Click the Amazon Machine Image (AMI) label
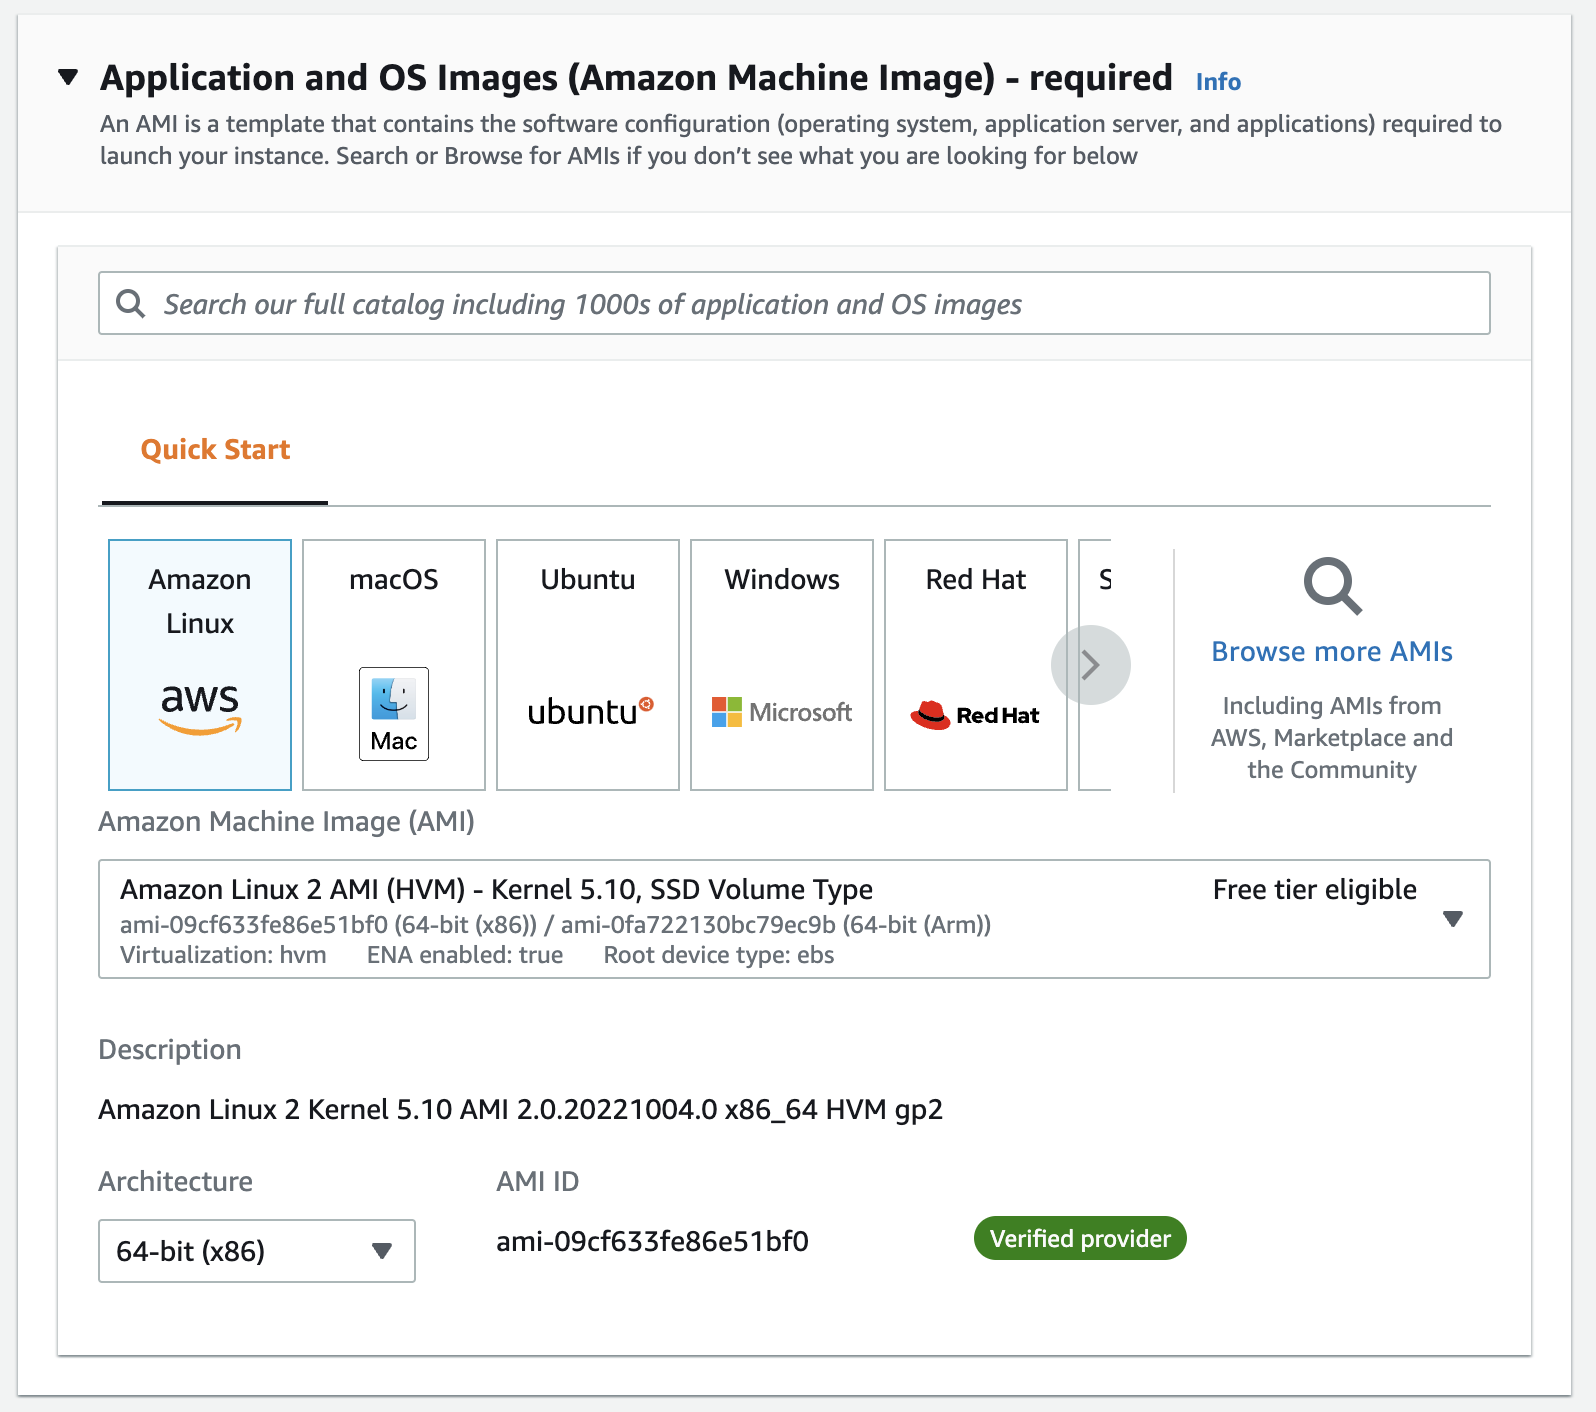Viewport: 1596px width, 1412px height. 286,822
